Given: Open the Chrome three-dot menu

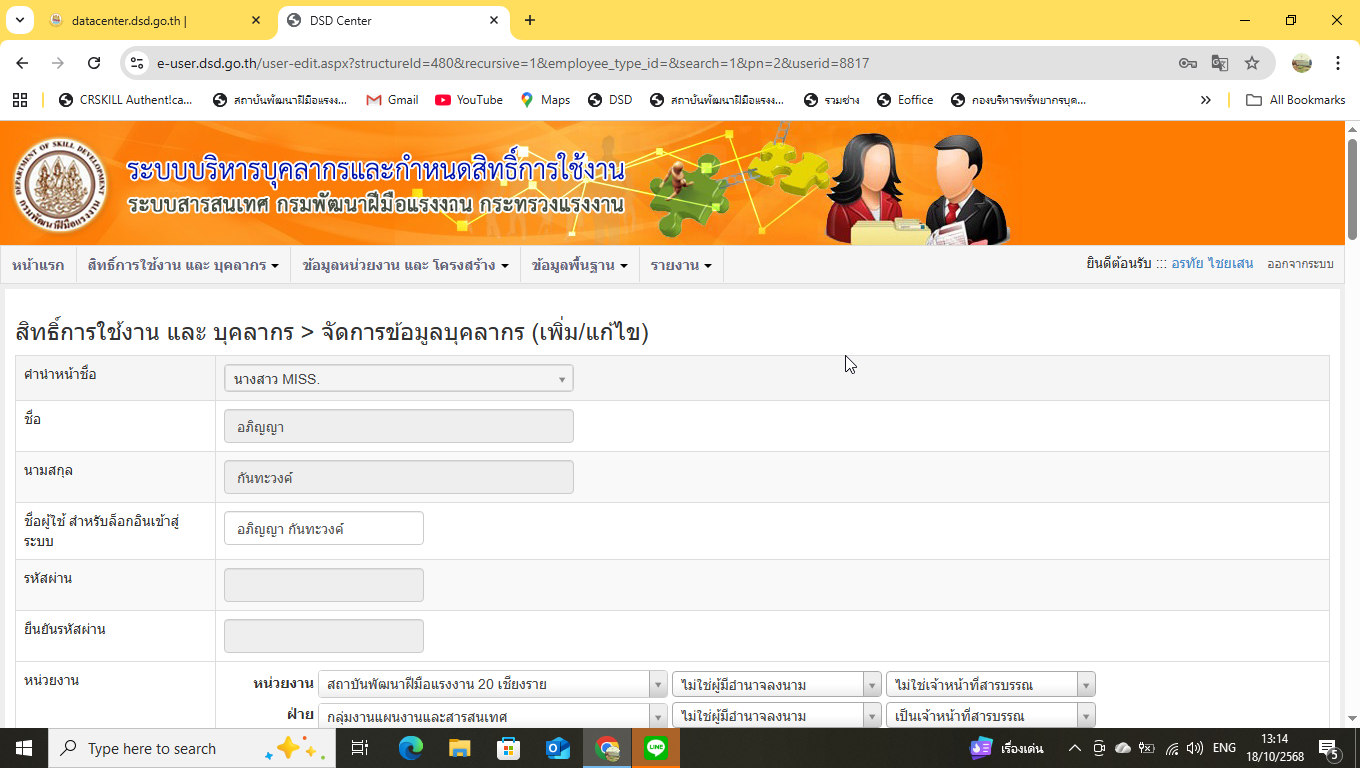Looking at the screenshot, I should 1338,63.
